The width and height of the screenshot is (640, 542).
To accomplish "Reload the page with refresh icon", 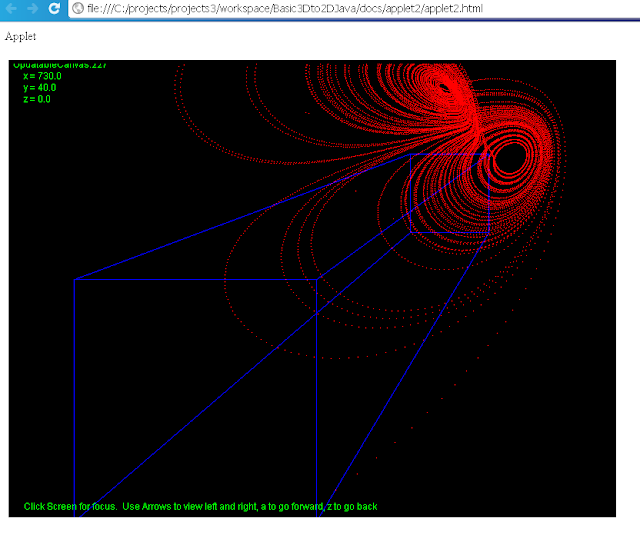I will point(54,8).
